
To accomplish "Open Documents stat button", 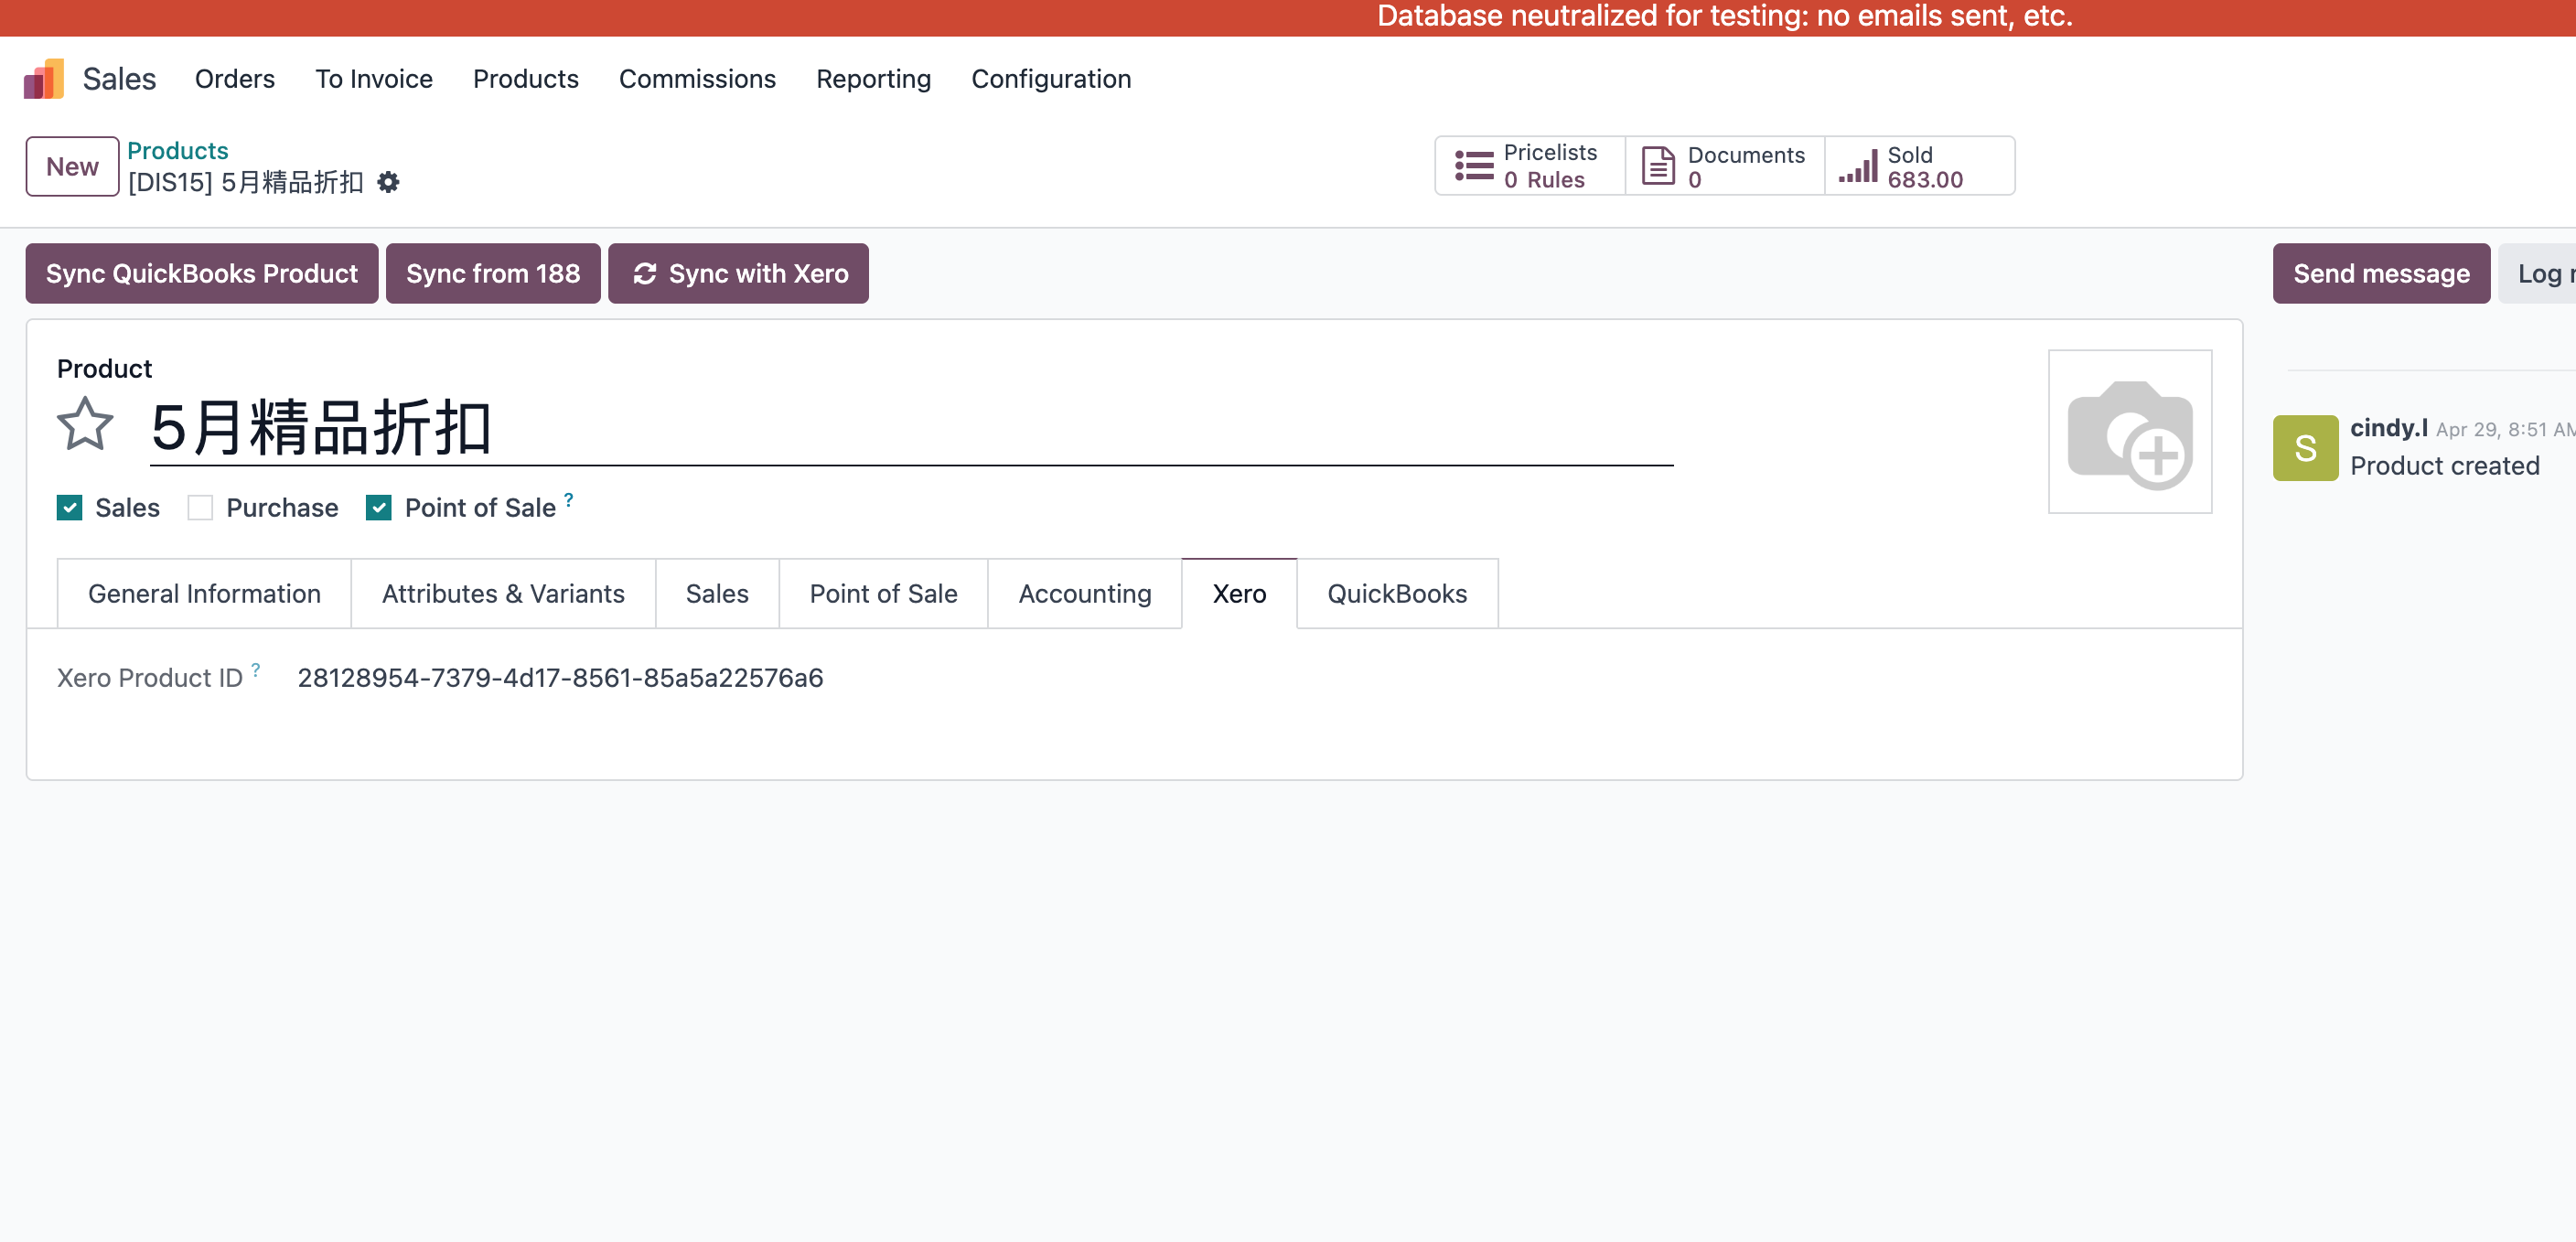I will tap(1725, 166).
